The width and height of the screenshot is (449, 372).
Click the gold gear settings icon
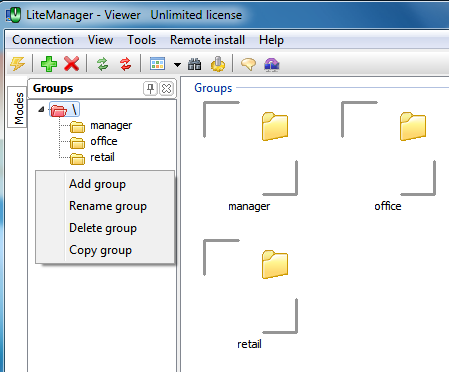coord(218,64)
